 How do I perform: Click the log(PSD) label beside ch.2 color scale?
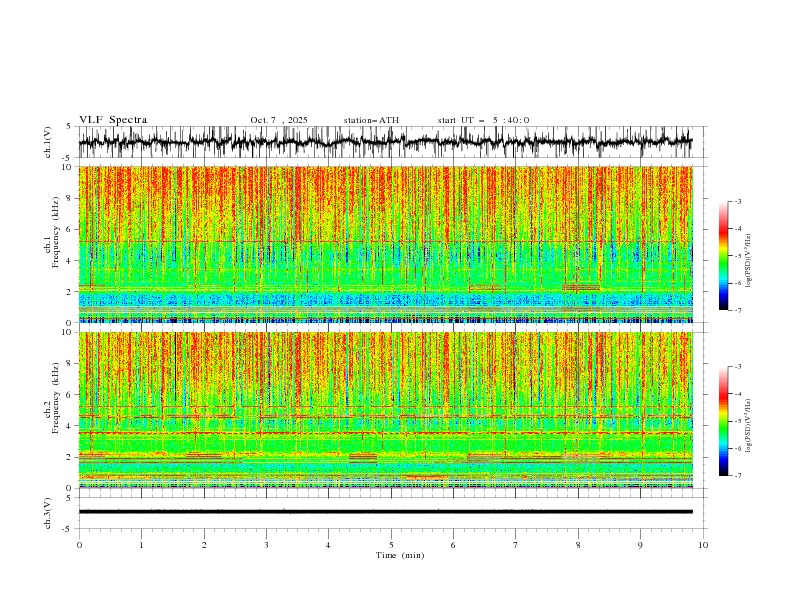click(x=749, y=425)
